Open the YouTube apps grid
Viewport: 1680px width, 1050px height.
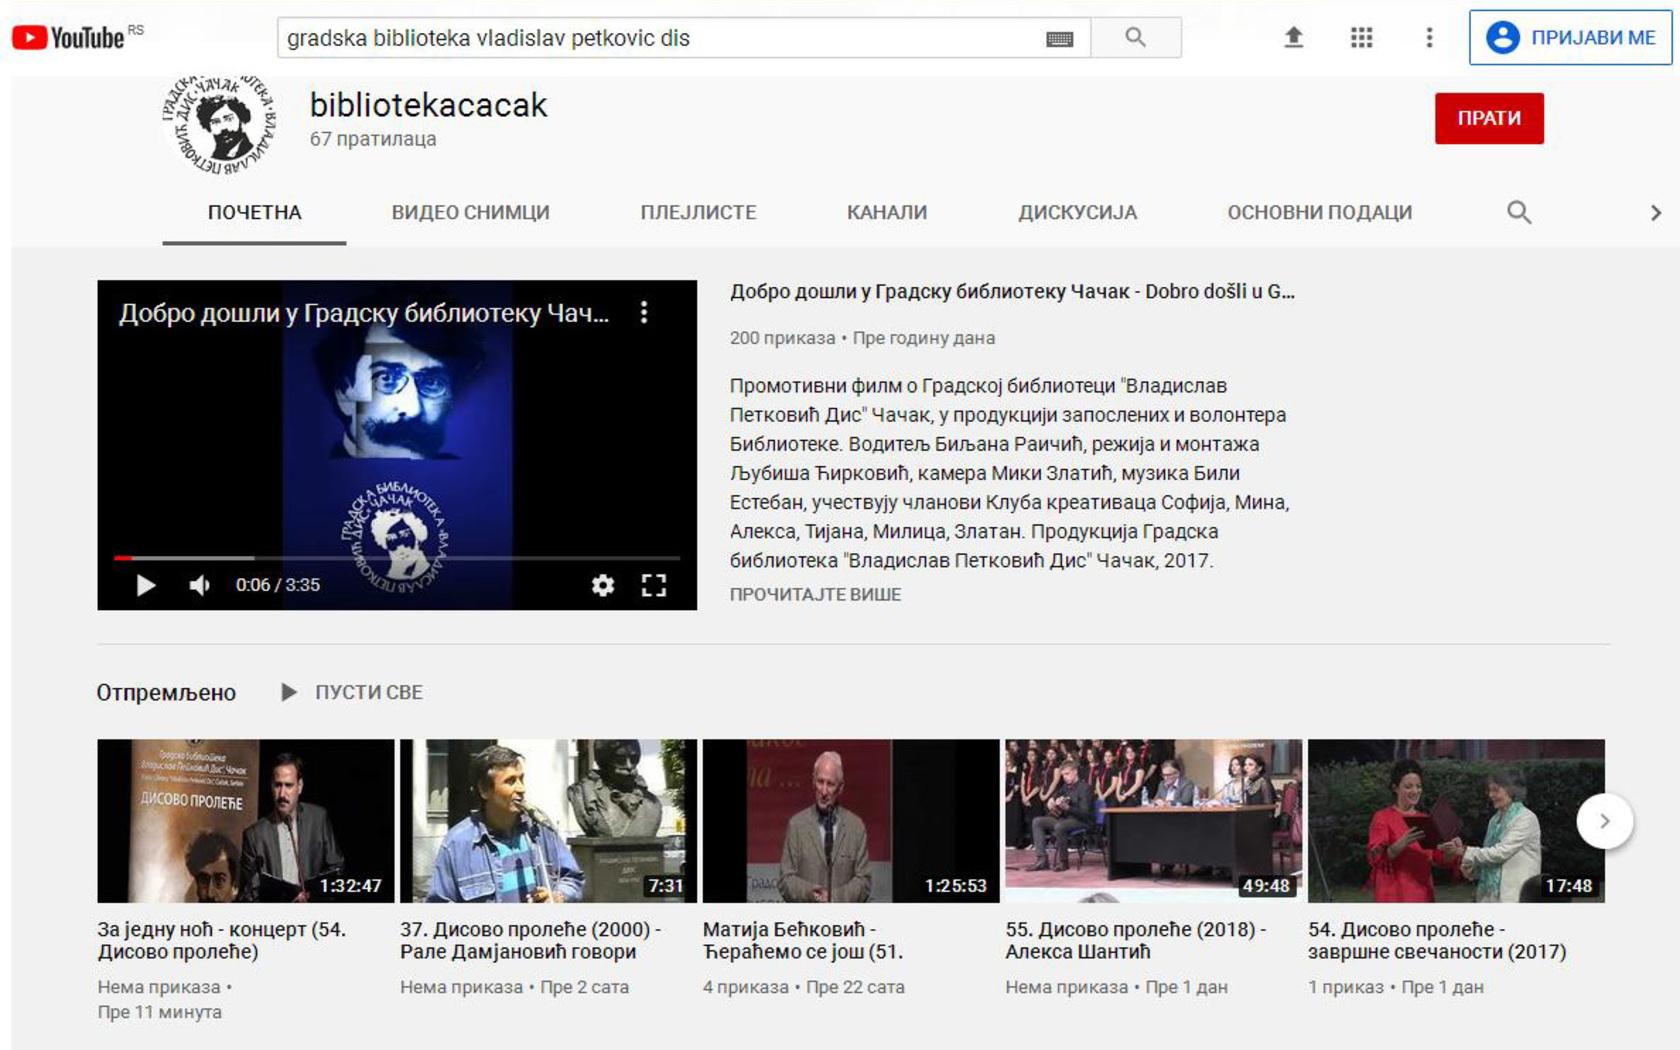1361,38
